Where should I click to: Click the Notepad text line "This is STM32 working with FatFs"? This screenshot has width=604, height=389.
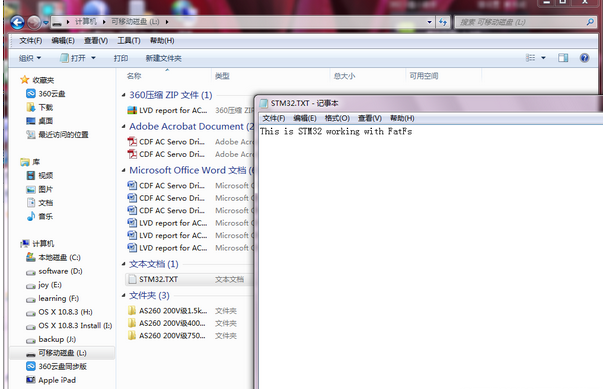(336, 132)
